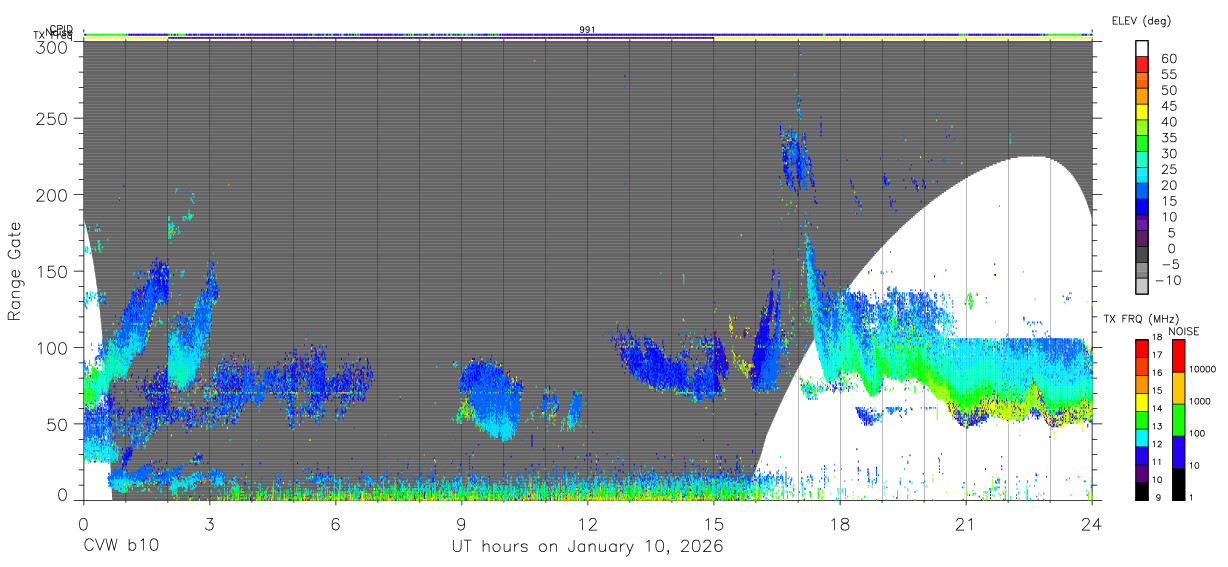Select the -5 tick on the ELEV colorbar
Image resolution: width=1228 pixels, height=567 pixels.
tap(1169, 264)
